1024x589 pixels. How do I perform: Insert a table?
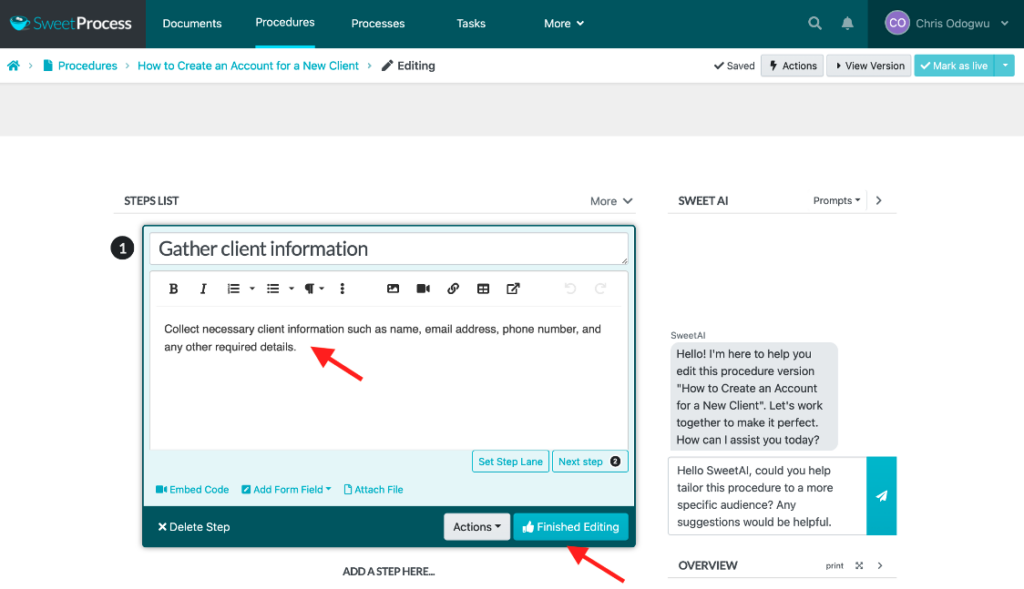click(x=483, y=289)
